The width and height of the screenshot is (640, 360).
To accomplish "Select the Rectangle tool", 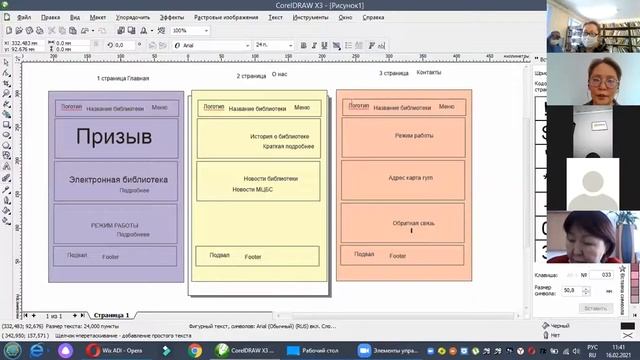I will coord(6,125).
